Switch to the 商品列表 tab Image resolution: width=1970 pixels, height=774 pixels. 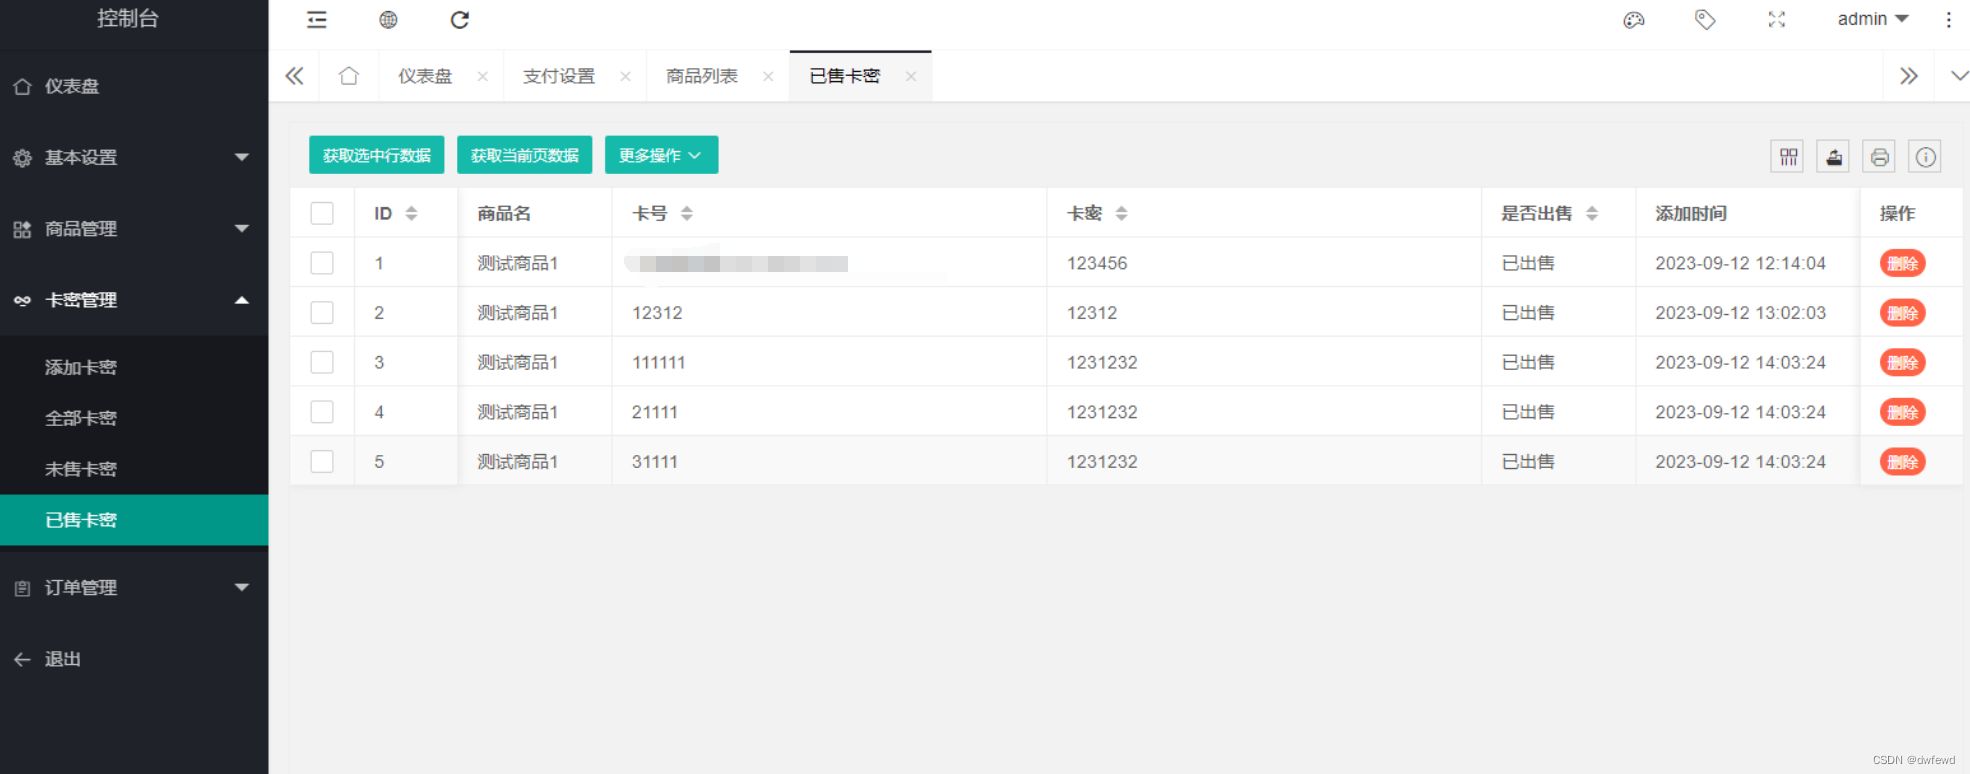(702, 76)
